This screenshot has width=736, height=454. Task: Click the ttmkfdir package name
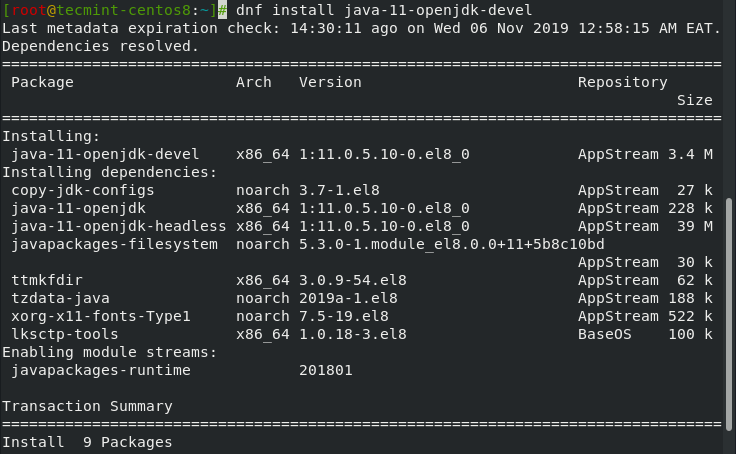47,280
